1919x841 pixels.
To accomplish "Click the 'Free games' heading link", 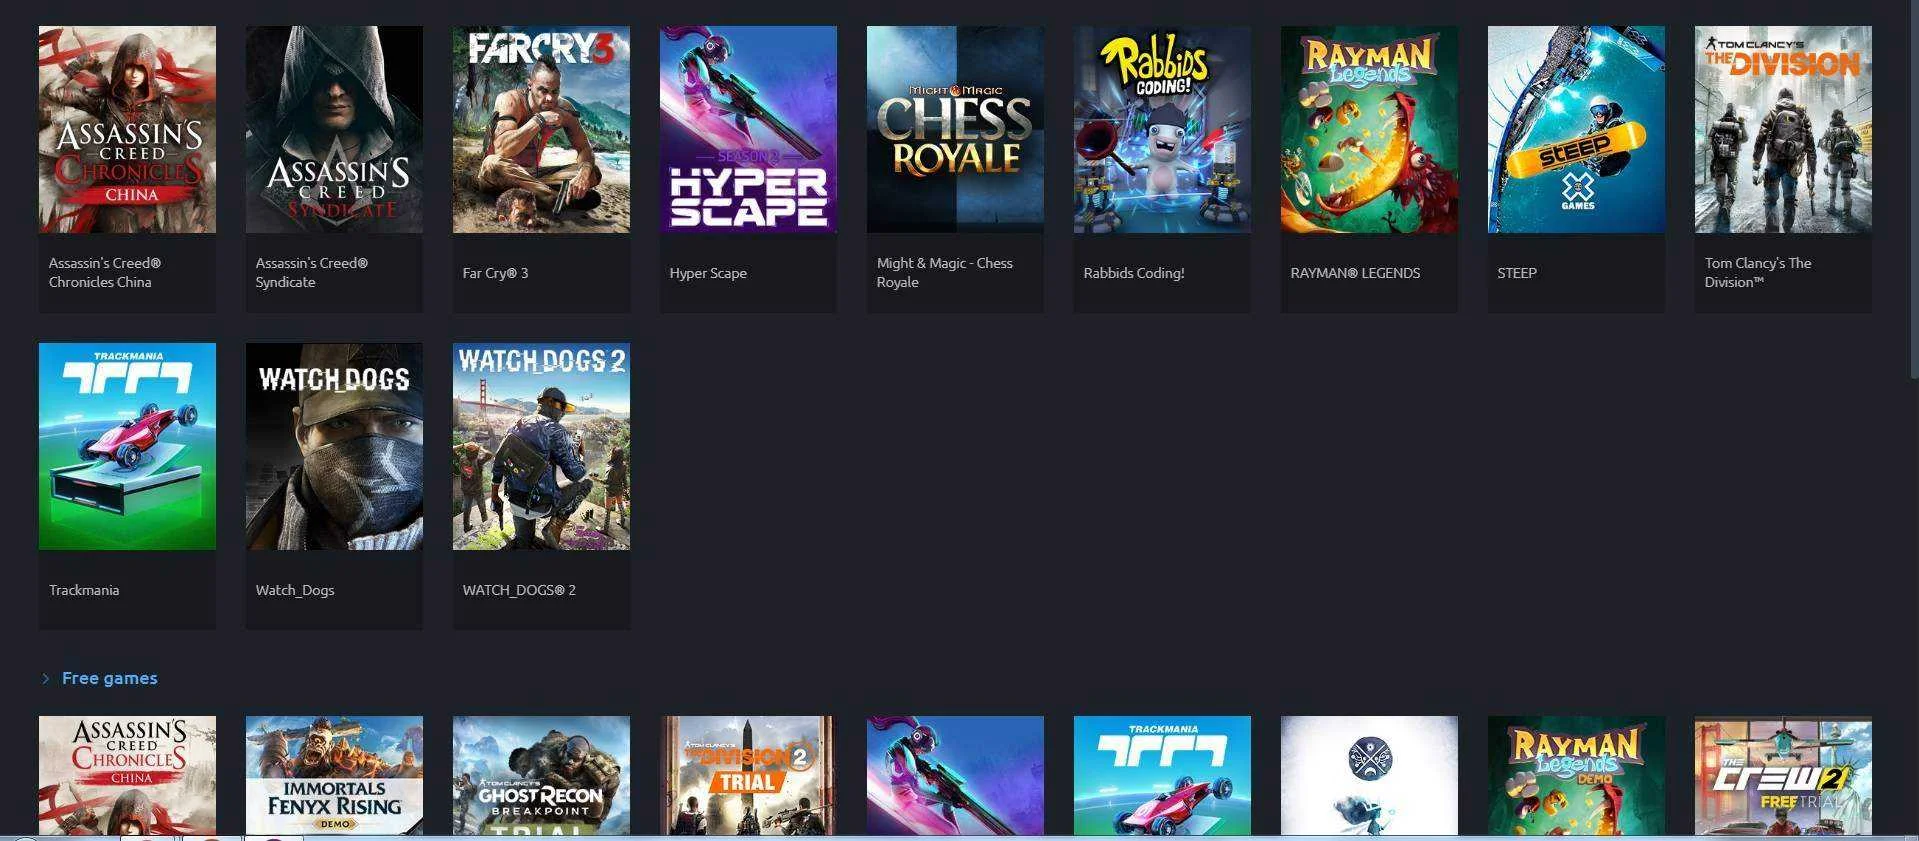I will pos(110,678).
